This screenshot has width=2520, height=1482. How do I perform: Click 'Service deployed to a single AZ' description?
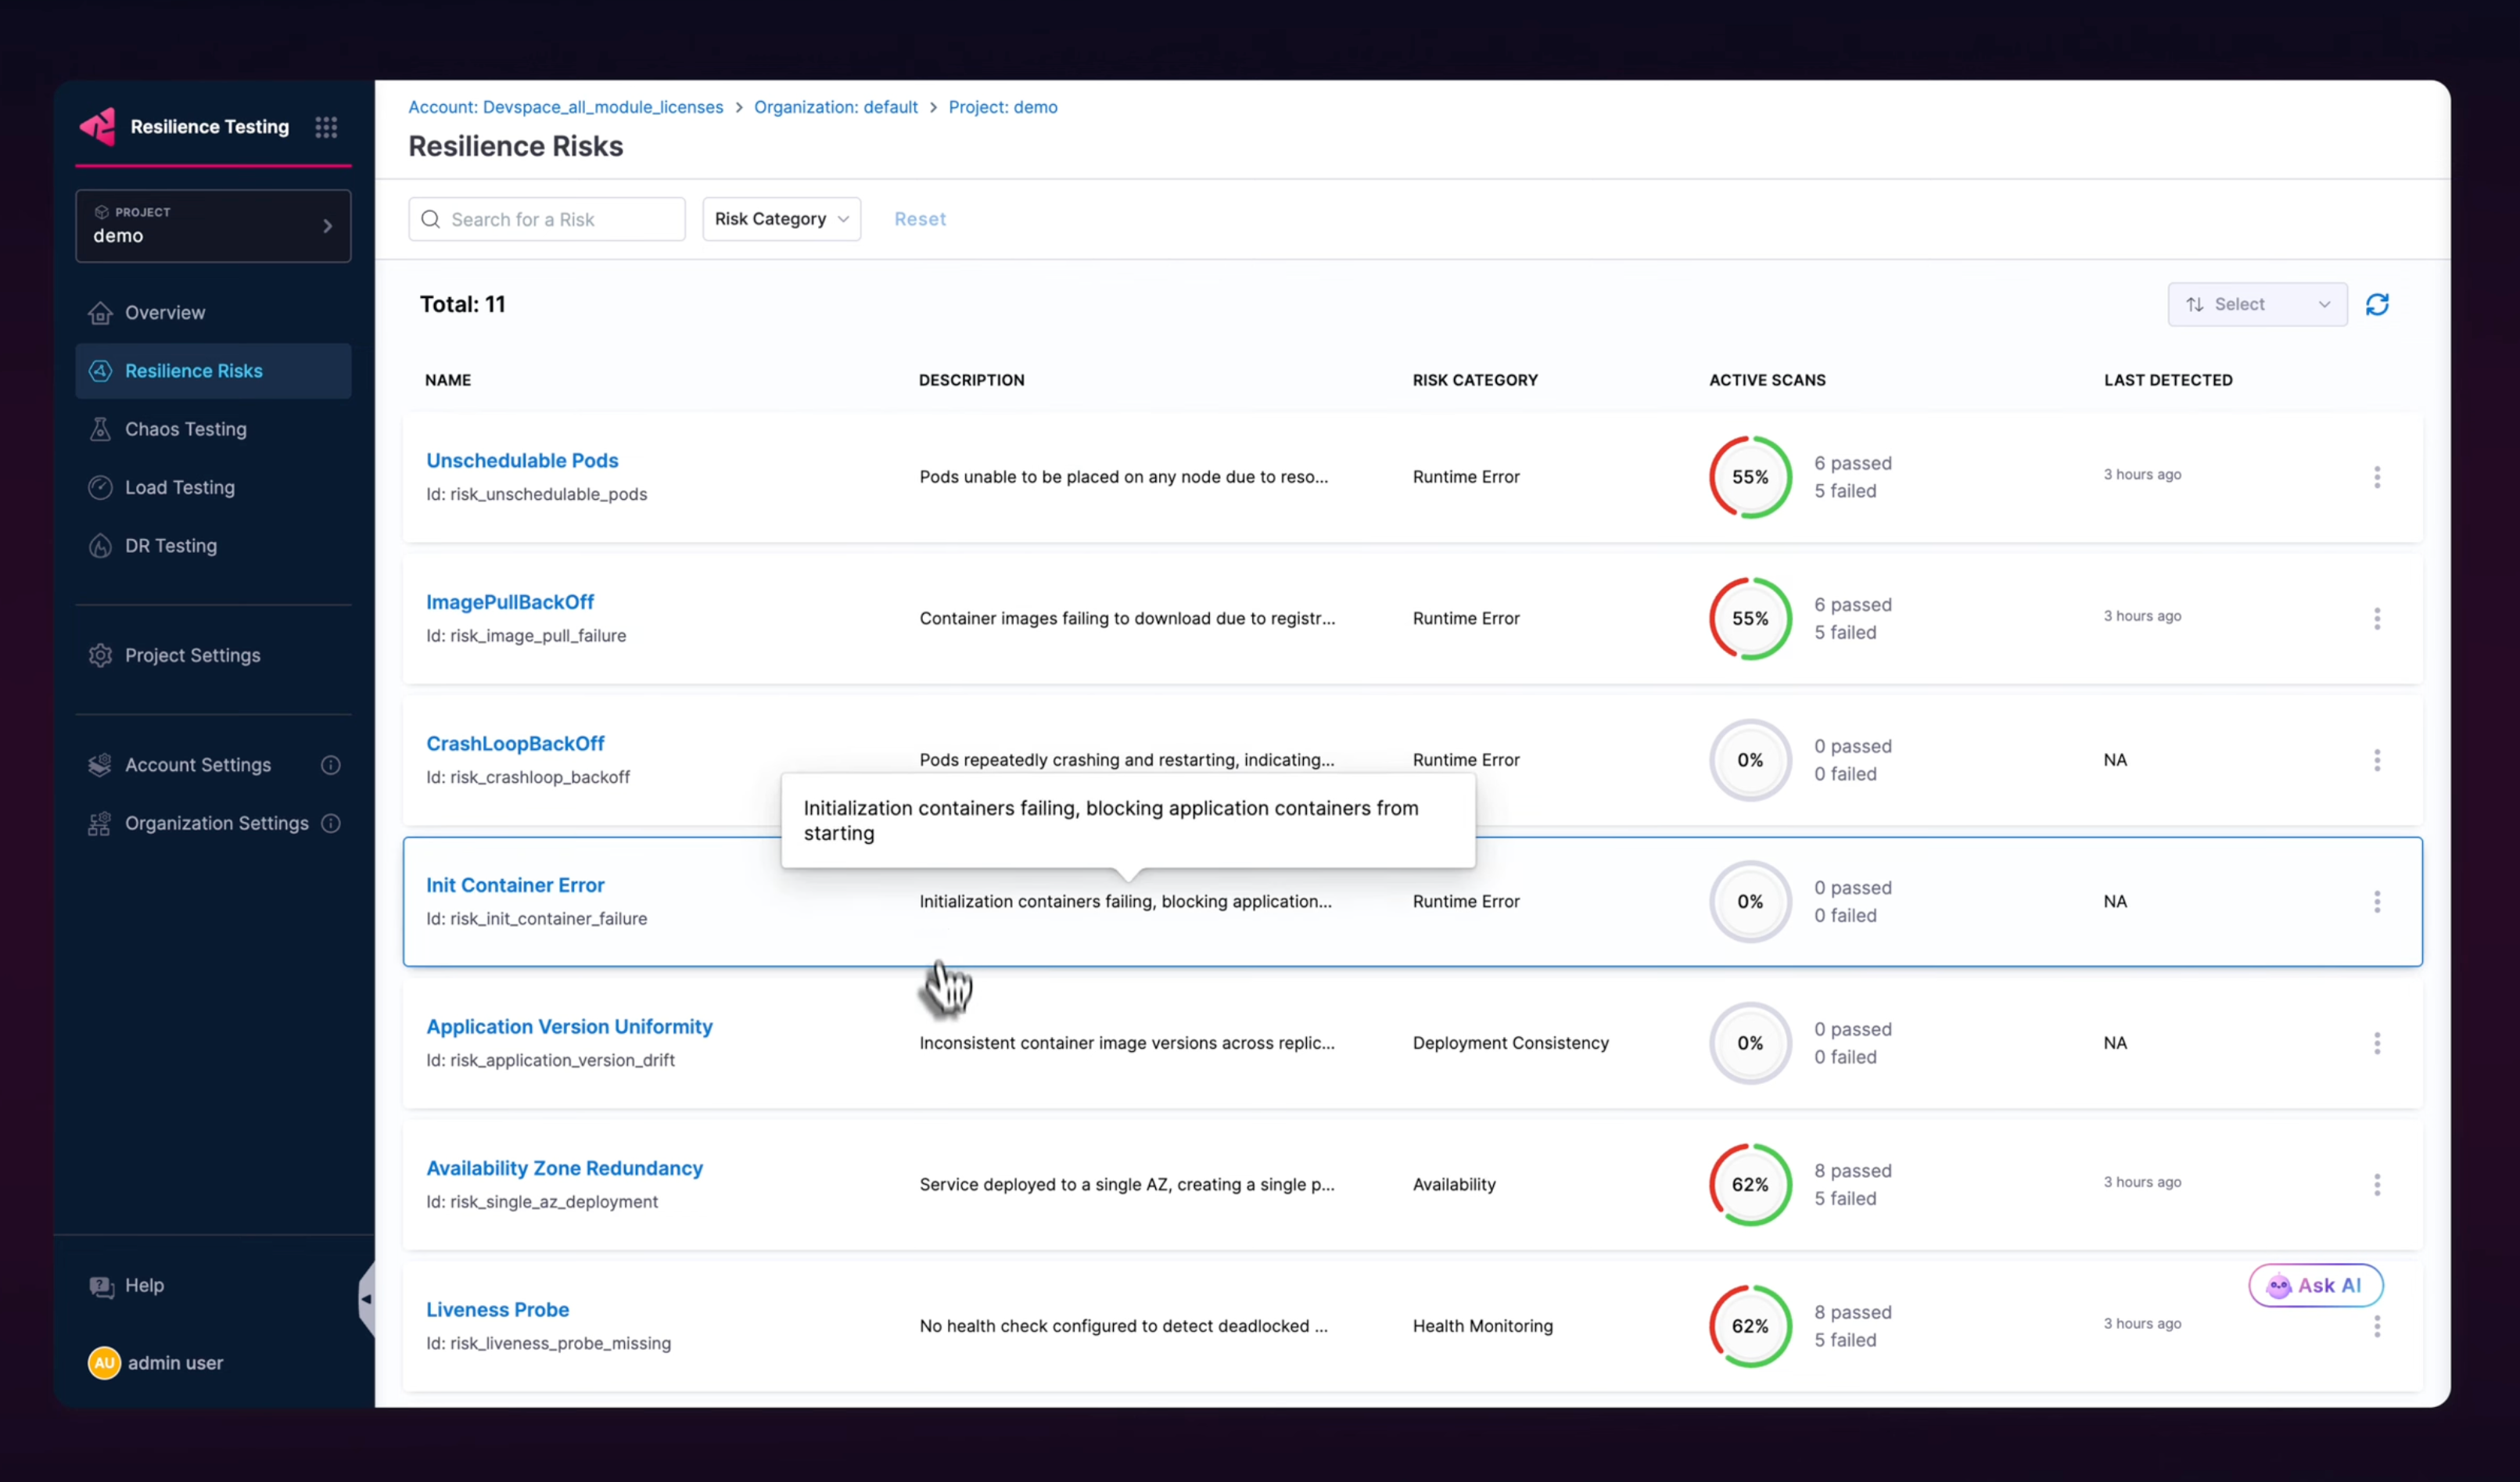point(1127,1184)
